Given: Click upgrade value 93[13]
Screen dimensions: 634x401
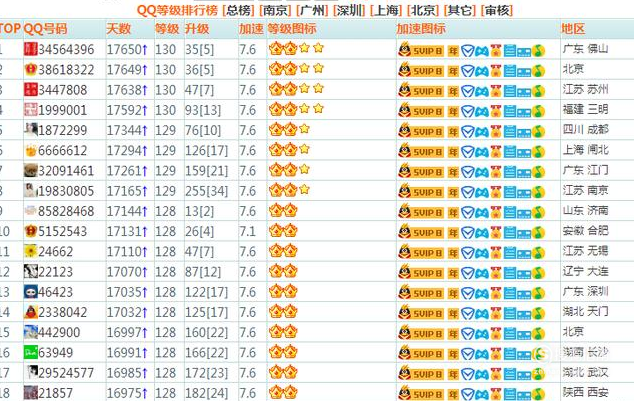Looking at the screenshot, I should [203, 110].
